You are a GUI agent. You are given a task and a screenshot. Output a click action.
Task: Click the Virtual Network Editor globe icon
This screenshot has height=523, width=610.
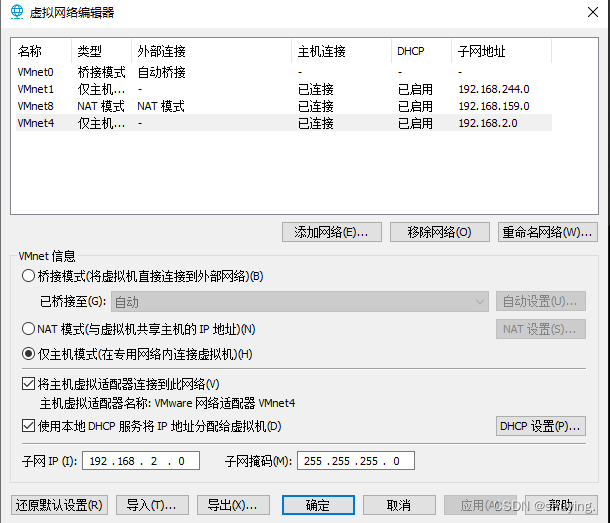pos(17,12)
